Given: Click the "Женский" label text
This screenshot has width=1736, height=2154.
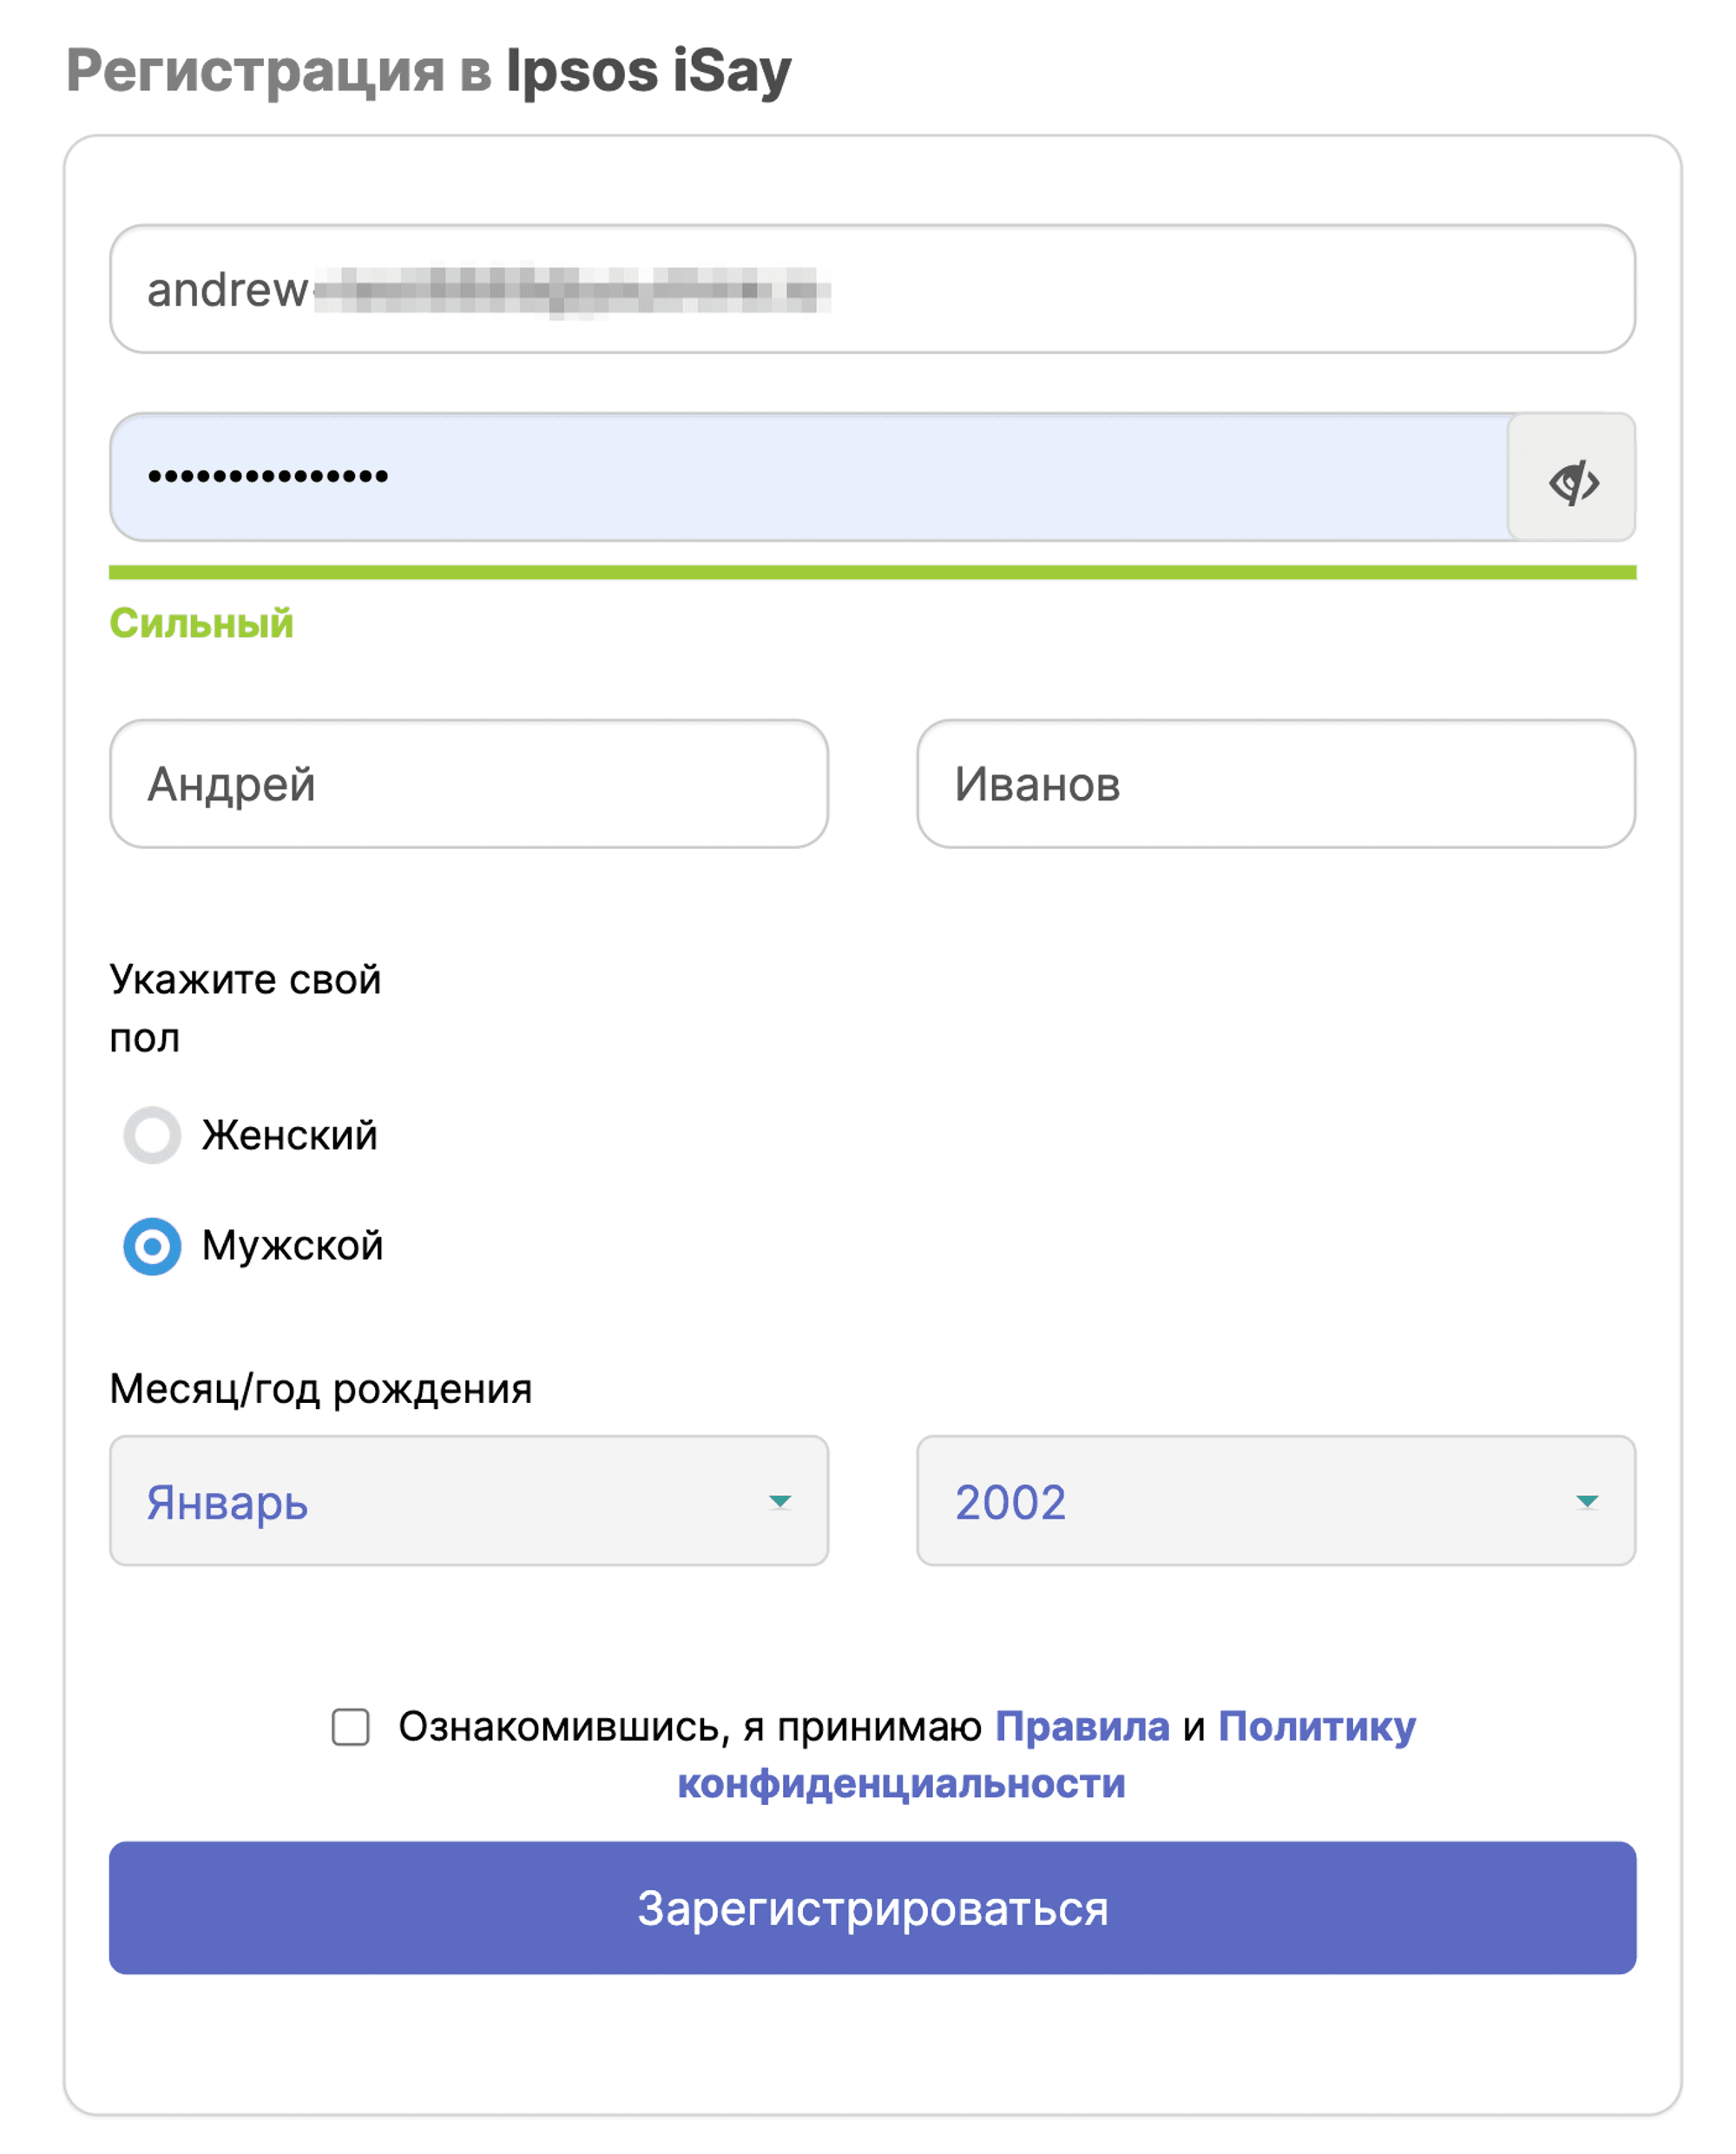Looking at the screenshot, I should [290, 1135].
